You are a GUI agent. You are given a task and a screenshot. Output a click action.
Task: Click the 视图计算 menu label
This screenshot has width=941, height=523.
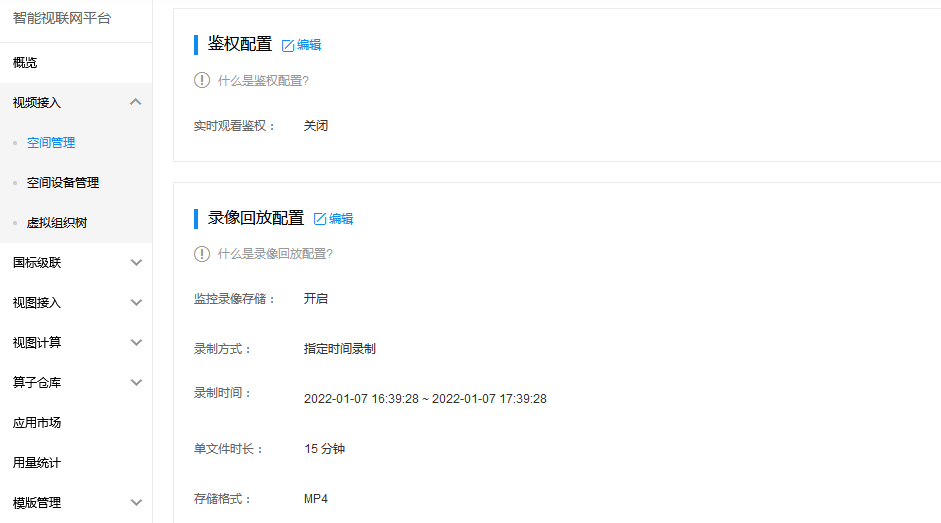pyautogui.click(x=37, y=342)
